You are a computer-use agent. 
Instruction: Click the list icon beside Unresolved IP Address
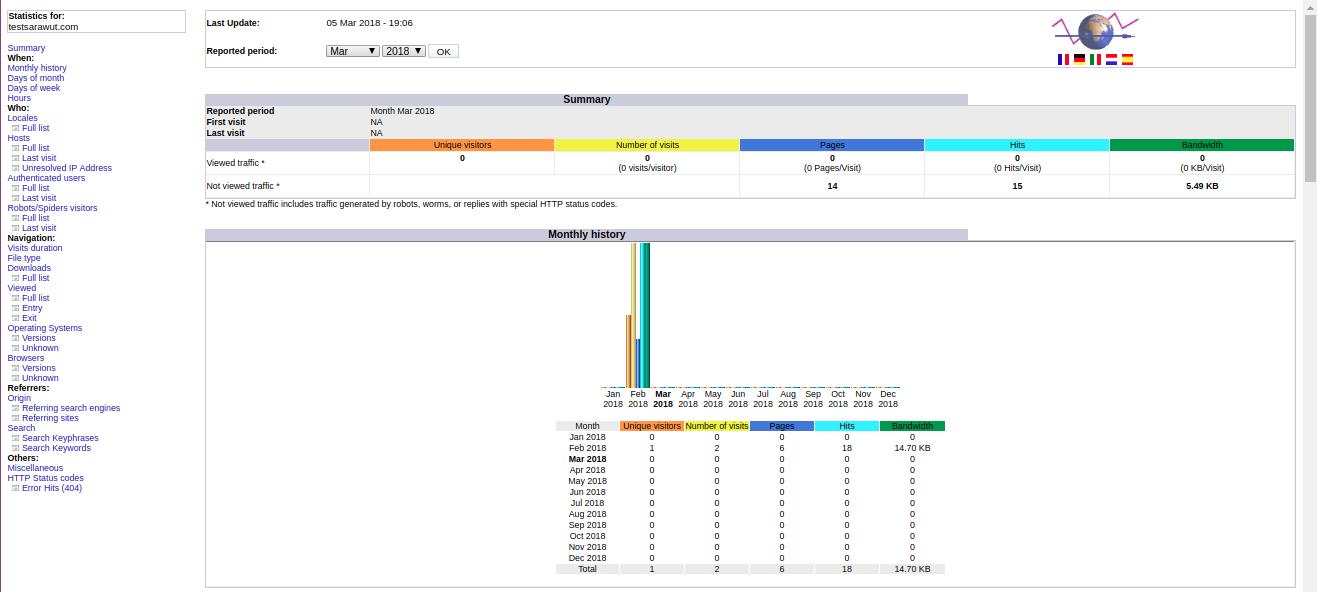click(15, 168)
